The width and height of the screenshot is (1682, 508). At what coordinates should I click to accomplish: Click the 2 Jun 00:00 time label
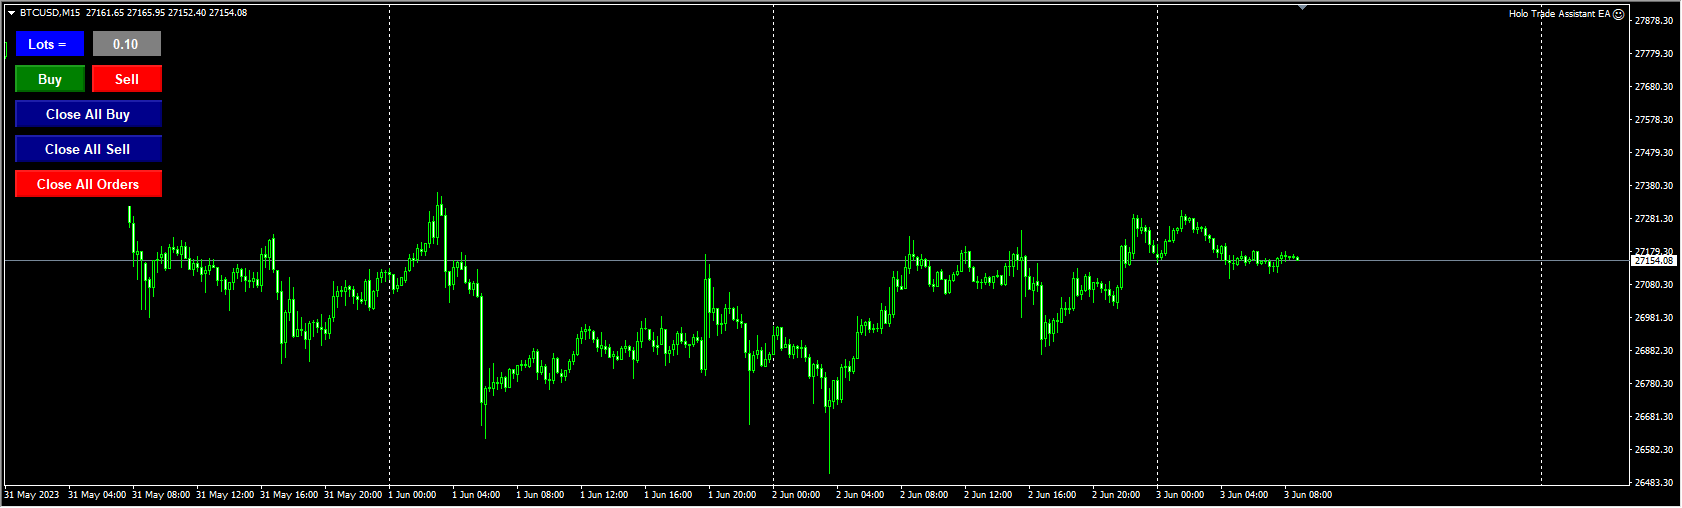coord(796,495)
